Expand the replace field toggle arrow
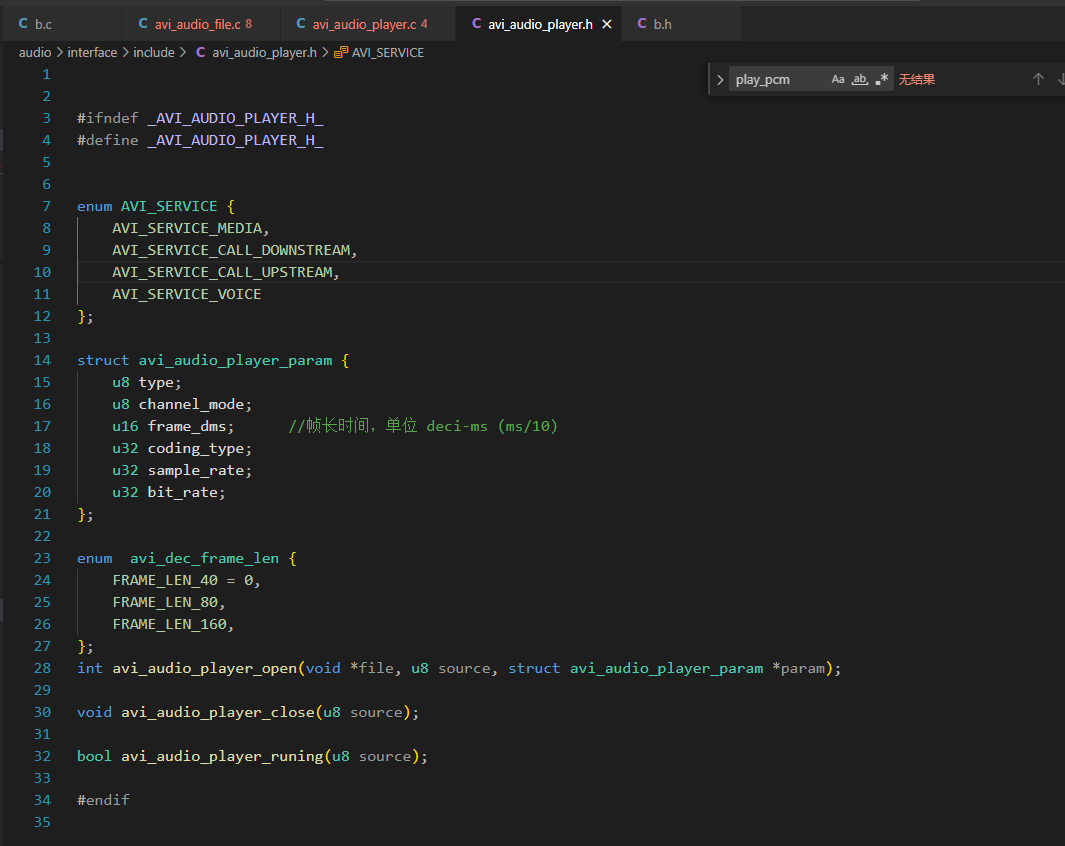 (x=720, y=79)
